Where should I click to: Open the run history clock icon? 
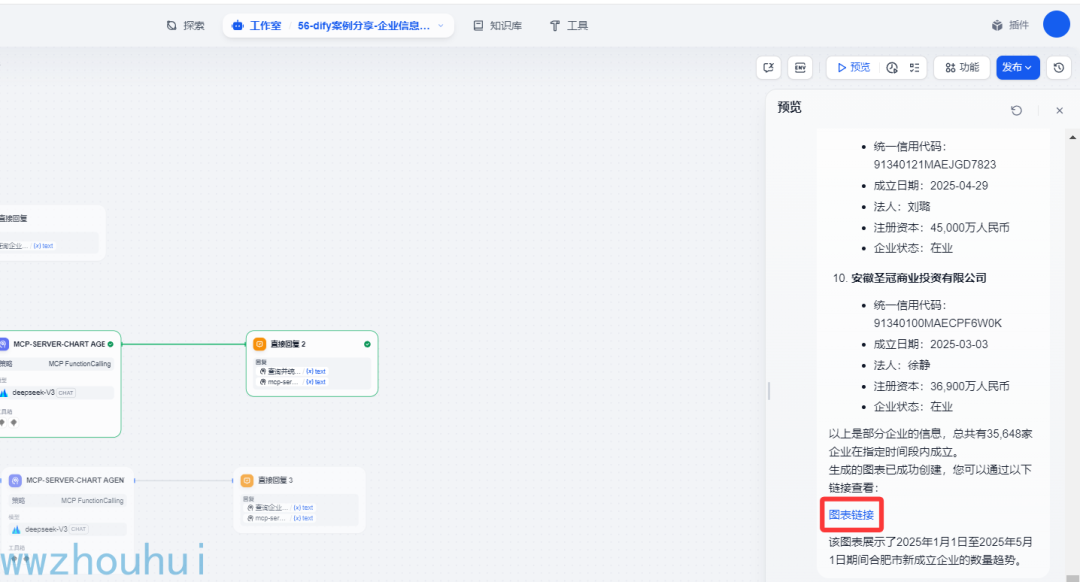pos(892,67)
